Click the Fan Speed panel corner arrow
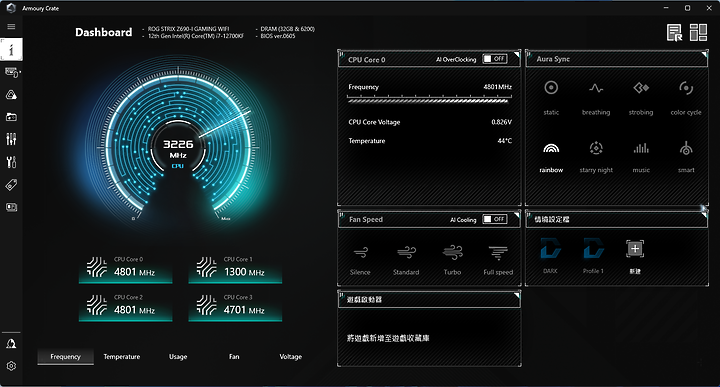This screenshot has width=720, height=387. [x=517, y=215]
